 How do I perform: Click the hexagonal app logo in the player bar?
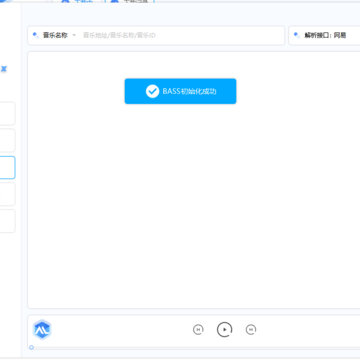(42, 330)
